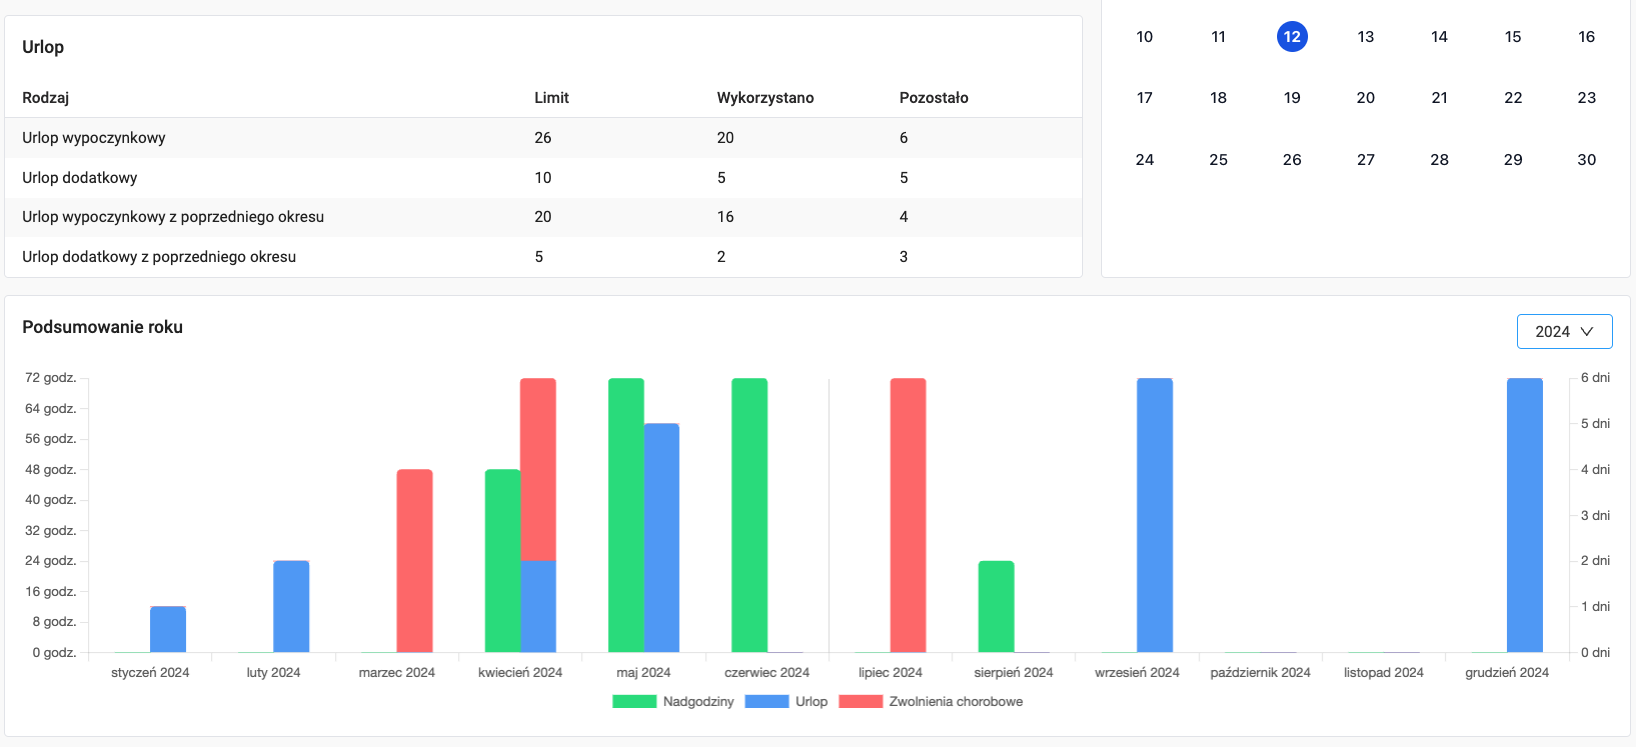
Task: Click the blue Urlop bar for wrzesień 2024
Action: pos(1154,515)
